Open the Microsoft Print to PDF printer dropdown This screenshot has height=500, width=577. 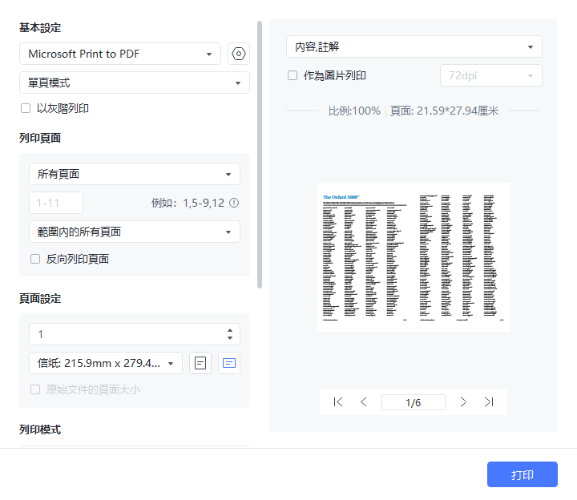pyautogui.click(x=120, y=54)
